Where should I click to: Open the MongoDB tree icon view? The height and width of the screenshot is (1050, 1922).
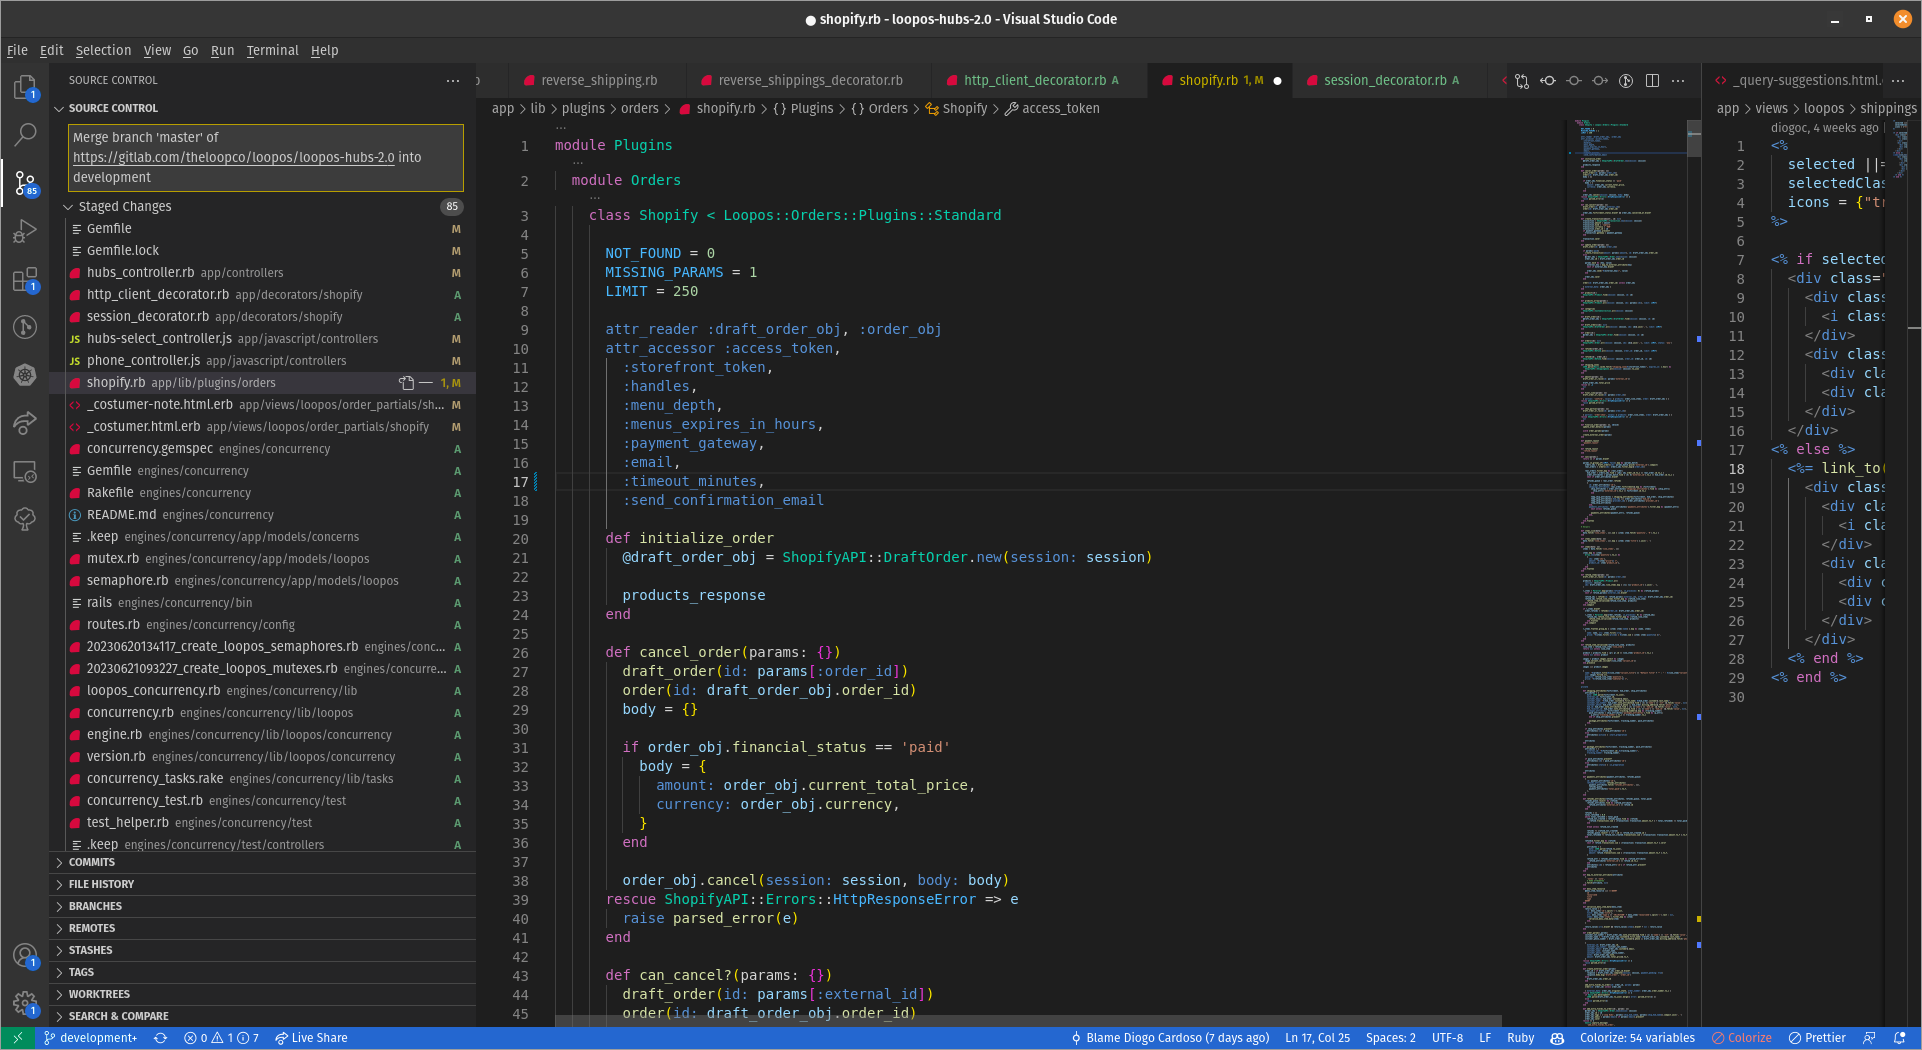click(25, 519)
